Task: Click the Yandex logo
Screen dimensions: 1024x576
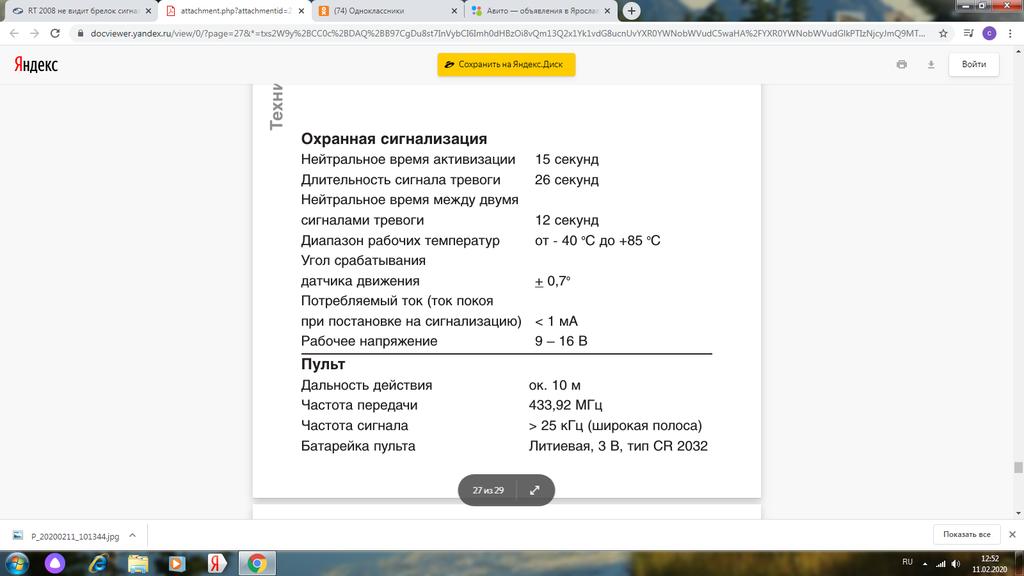Action: pos(36,65)
